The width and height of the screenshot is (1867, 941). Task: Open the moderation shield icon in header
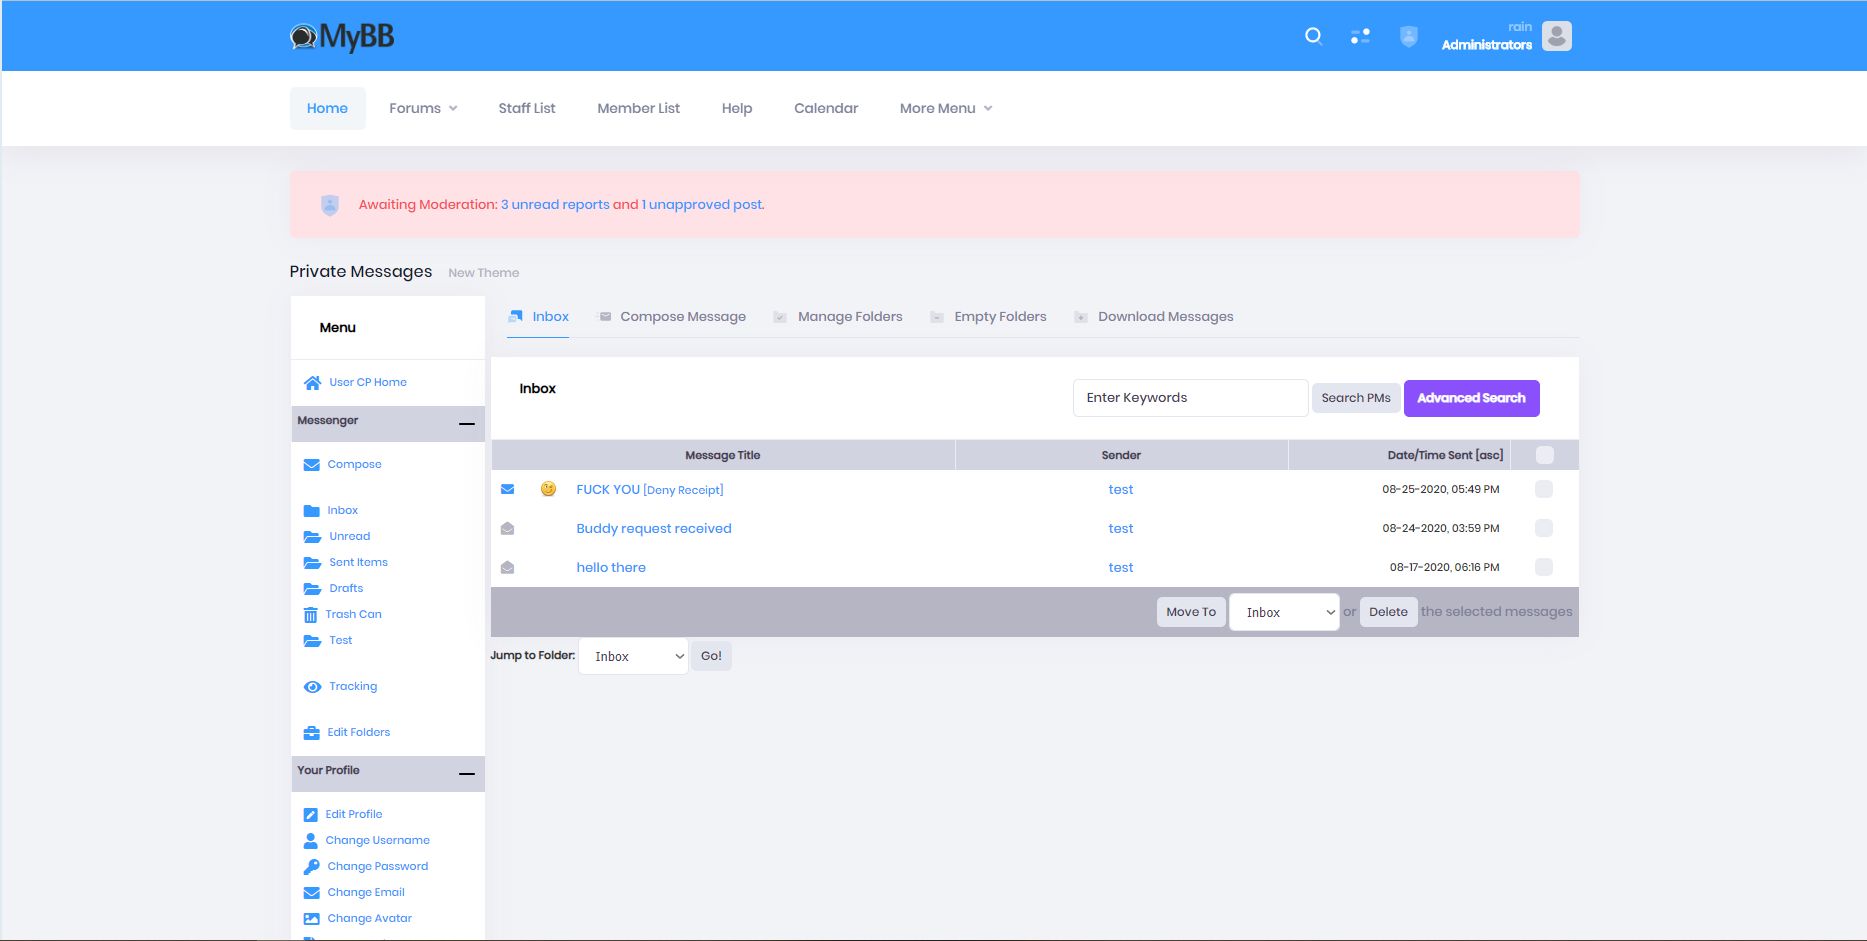pyautogui.click(x=1408, y=37)
